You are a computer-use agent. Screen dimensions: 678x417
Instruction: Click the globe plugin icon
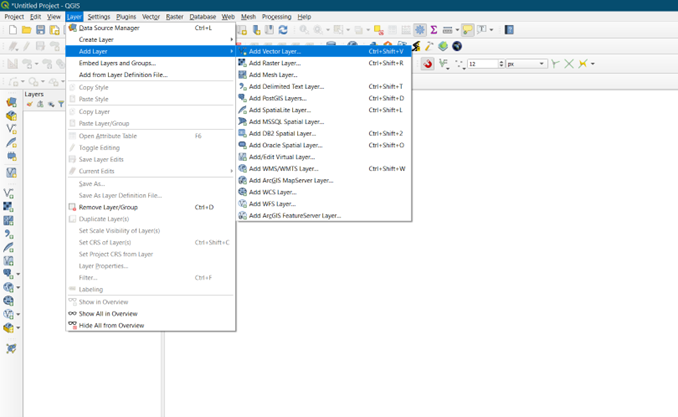point(457,46)
